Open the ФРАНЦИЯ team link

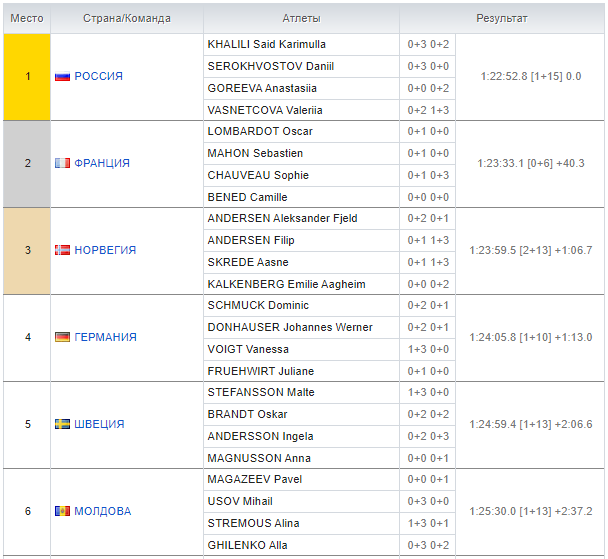pyautogui.click(x=102, y=164)
